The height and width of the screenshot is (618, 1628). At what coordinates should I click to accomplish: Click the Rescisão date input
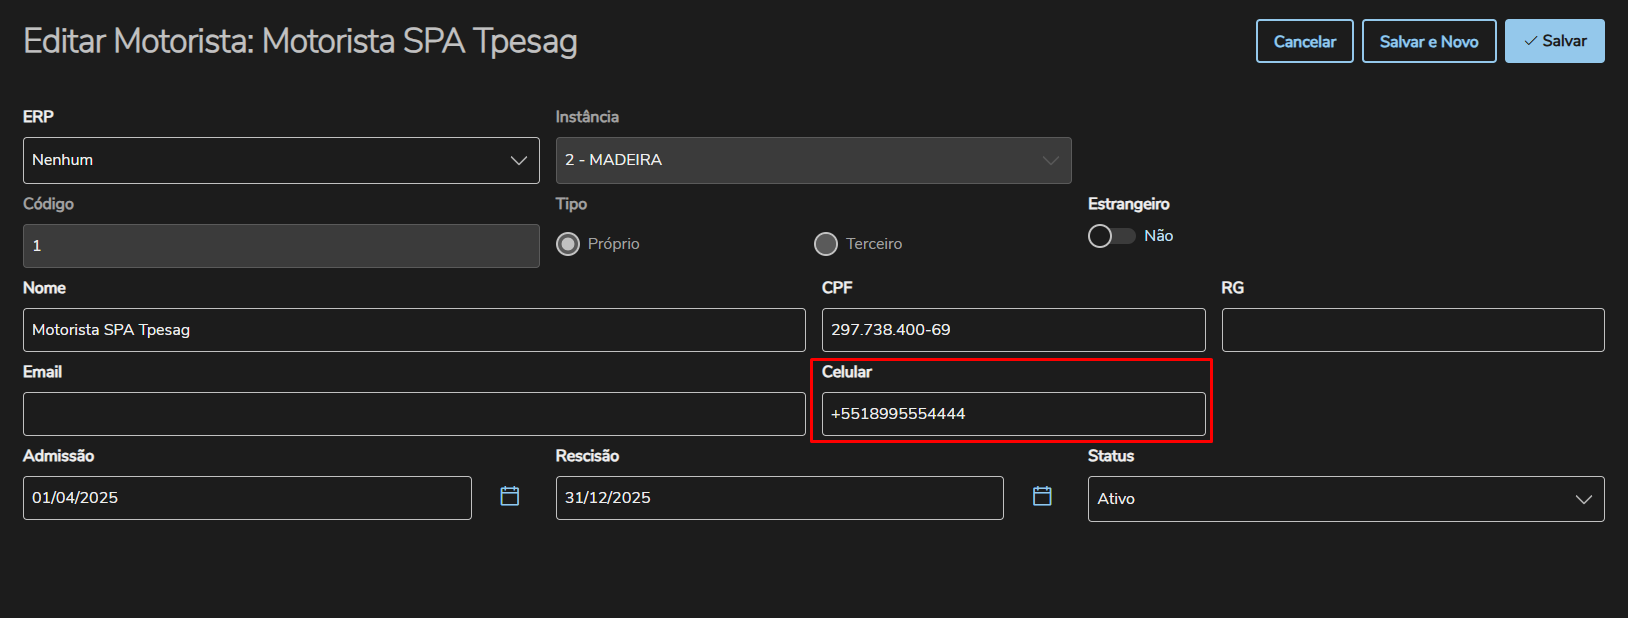tap(779, 498)
